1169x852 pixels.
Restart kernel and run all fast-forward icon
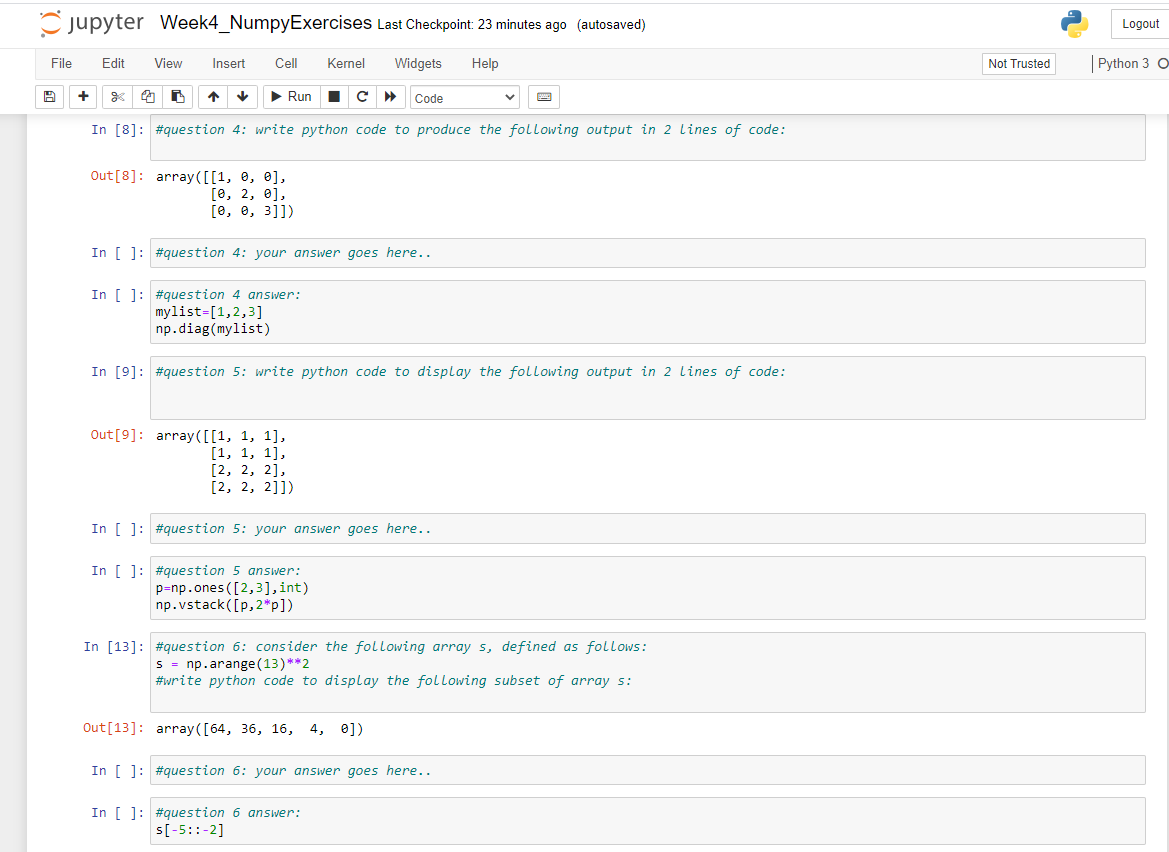coord(390,97)
